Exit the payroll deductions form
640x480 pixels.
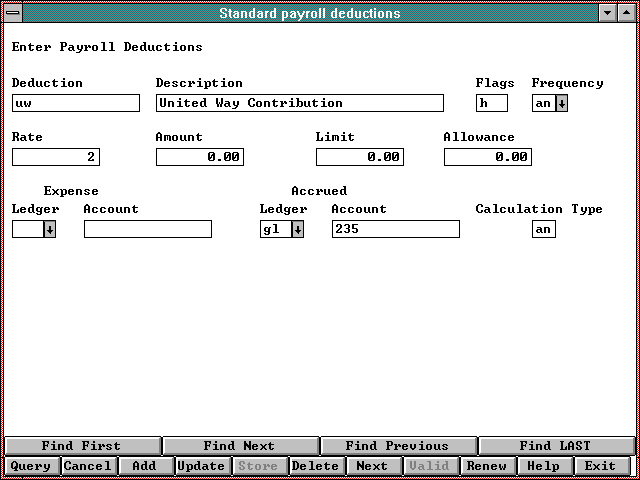tap(600, 466)
